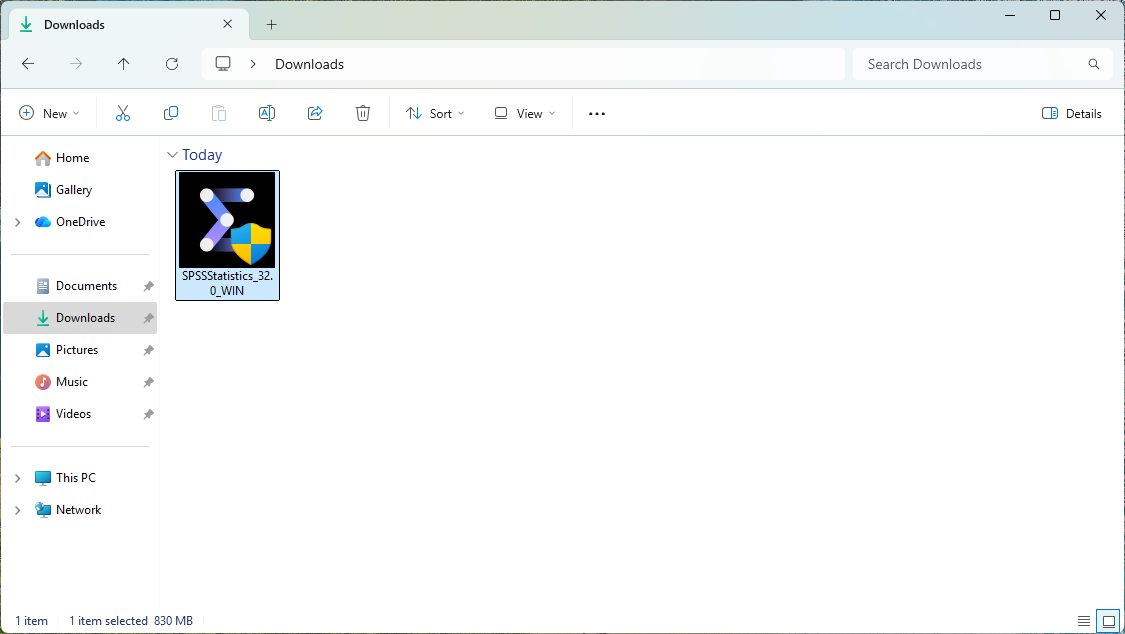This screenshot has width=1125, height=634.
Task: Open the View dropdown
Action: point(525,113)
